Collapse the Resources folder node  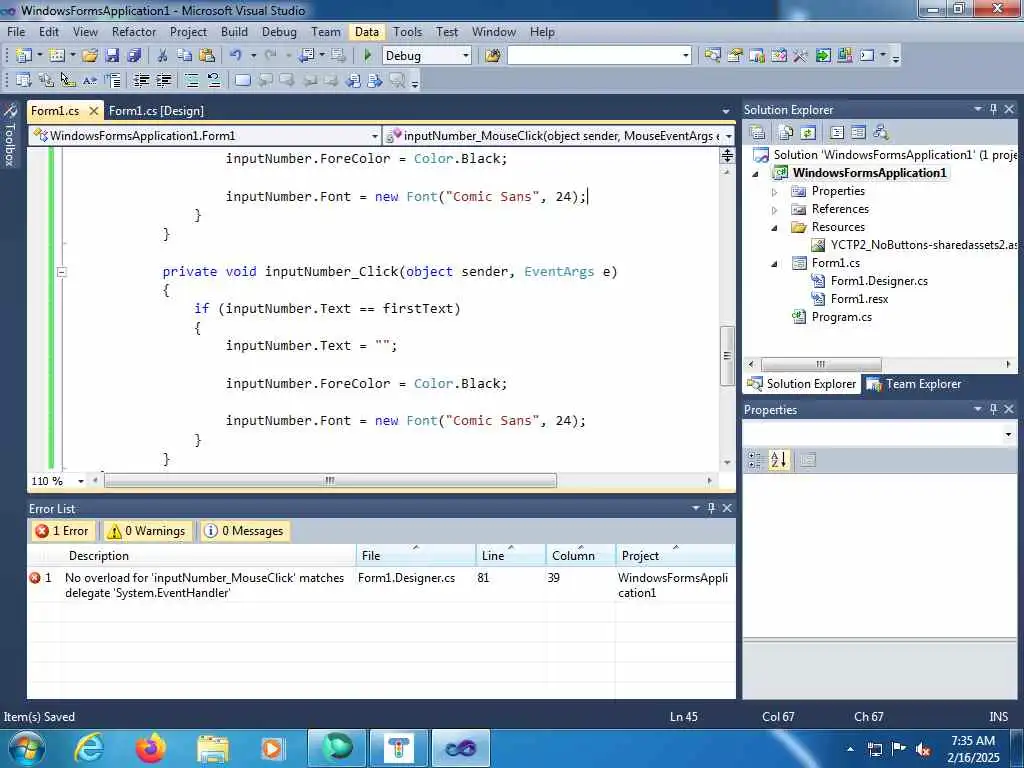click(x=775, y=227)
